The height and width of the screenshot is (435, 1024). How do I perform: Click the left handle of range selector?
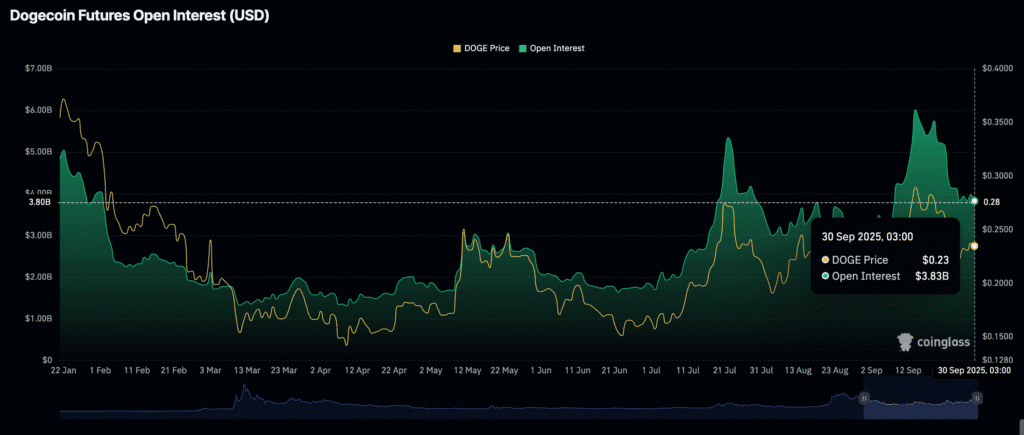[x=863, y=398]
